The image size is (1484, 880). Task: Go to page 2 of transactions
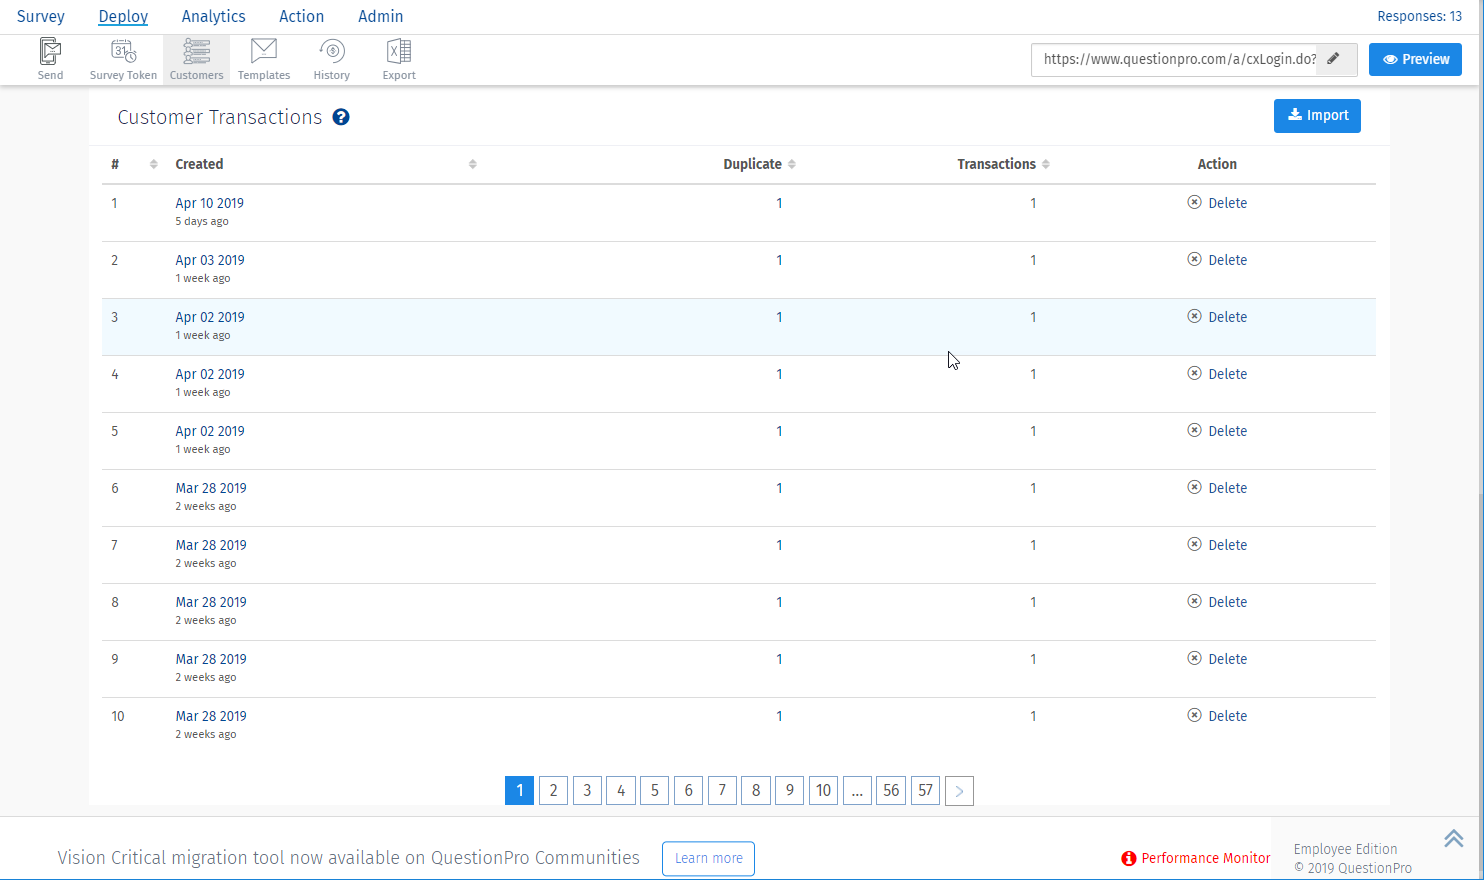(553, 791)
